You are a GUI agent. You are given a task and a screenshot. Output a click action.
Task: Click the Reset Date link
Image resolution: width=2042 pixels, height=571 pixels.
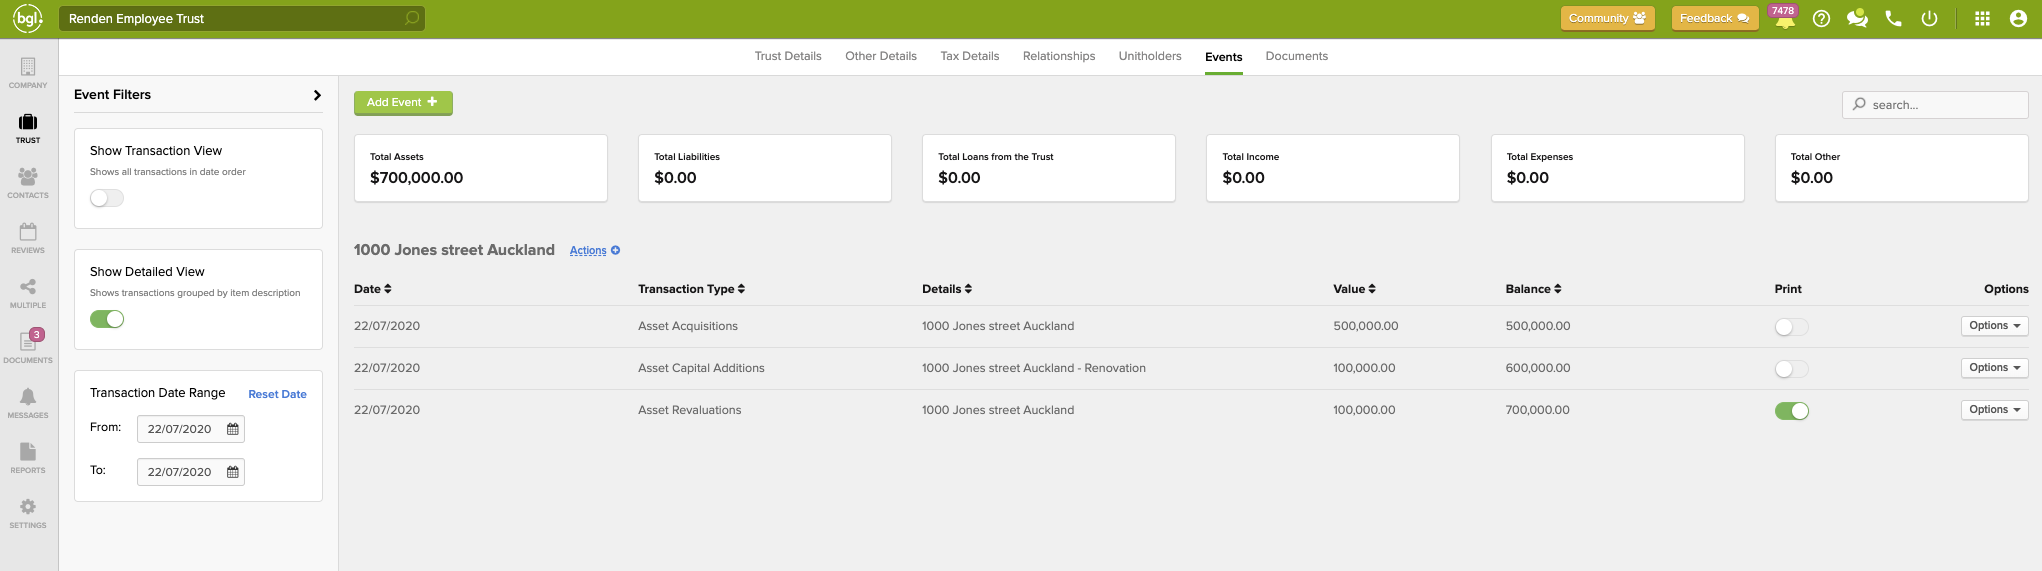point(277,394)
